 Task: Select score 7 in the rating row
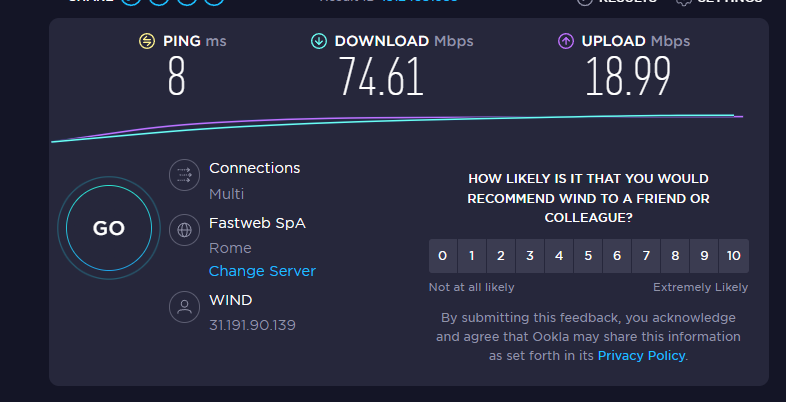coord(646,256)
